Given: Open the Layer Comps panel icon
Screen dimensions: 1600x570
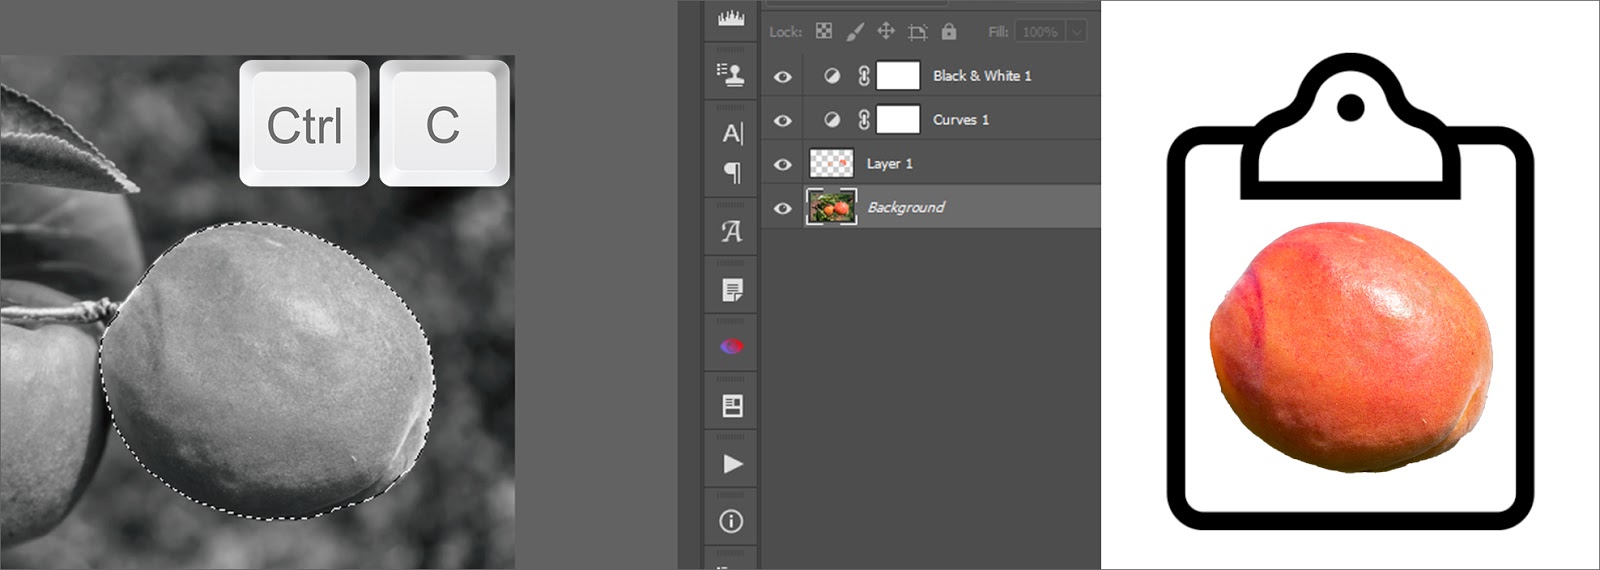Looking at the screenshot, I should tap(732, 406).
